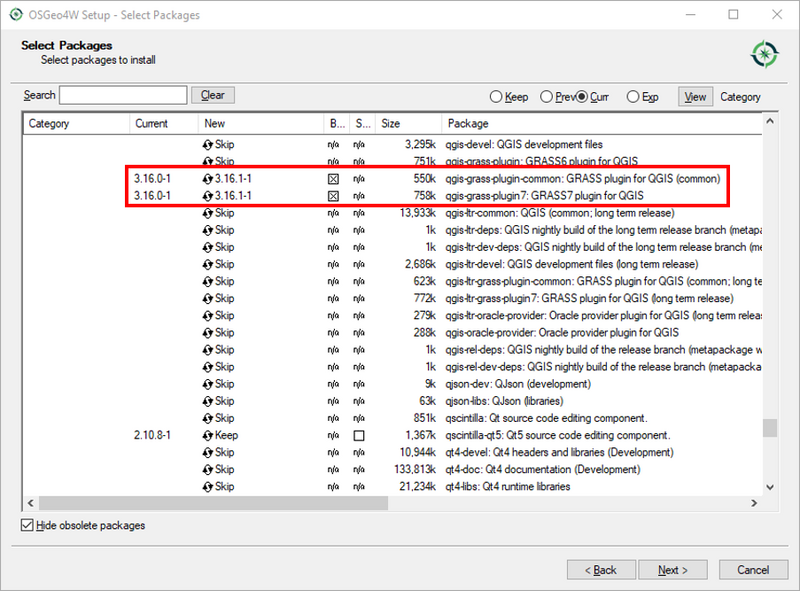800x591 pixels.
Task: Click cycle icon for qgis-grass-plugin-common row
Action: pos(207,179)
